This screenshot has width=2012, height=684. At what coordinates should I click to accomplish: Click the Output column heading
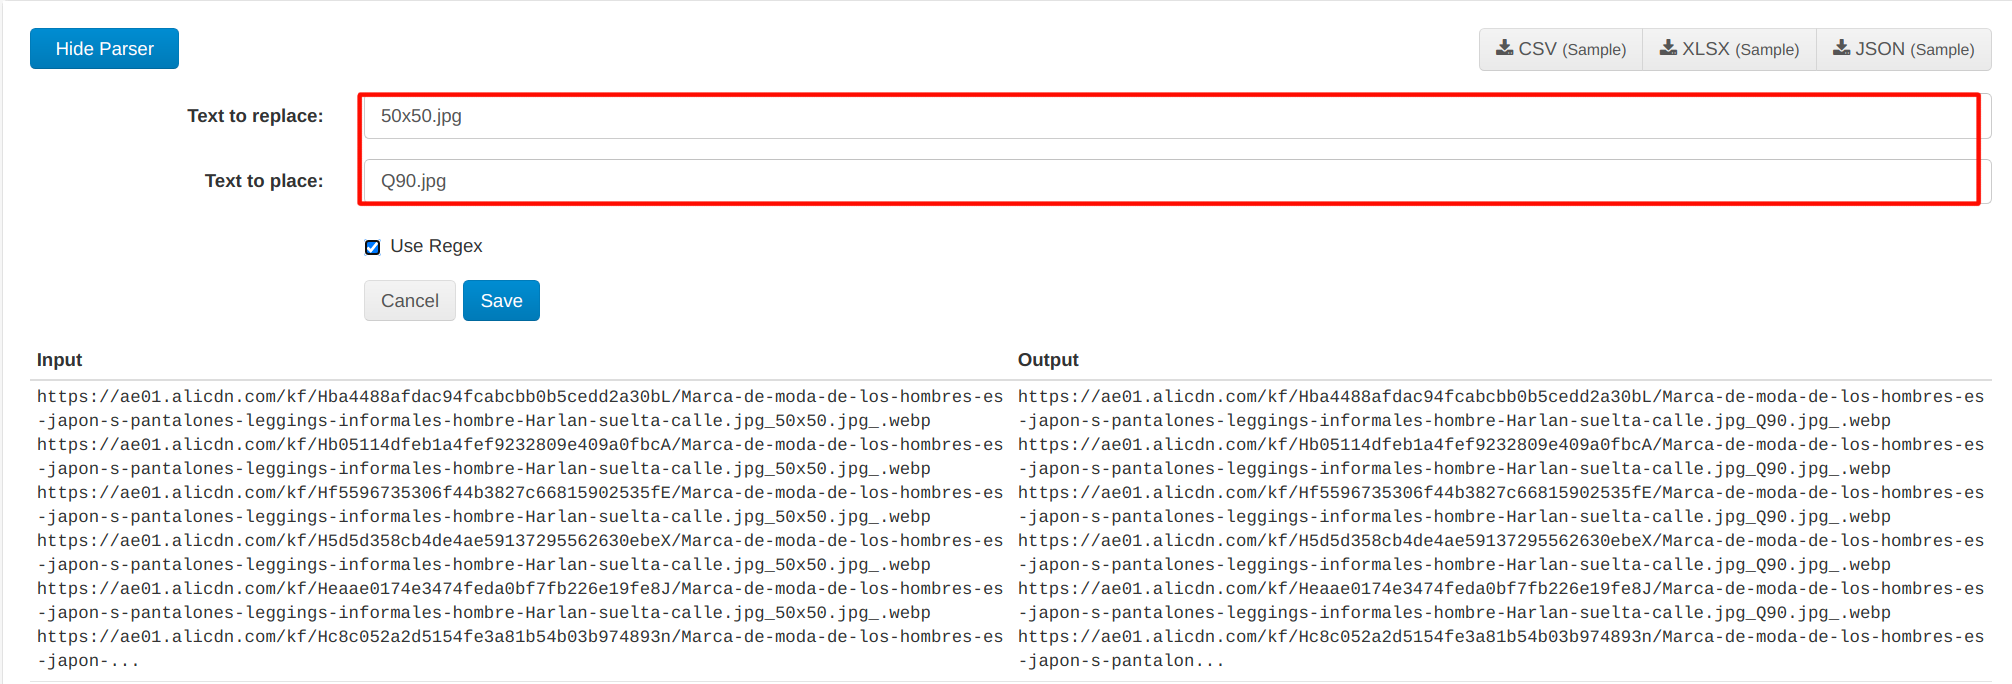pos(1048,360)
